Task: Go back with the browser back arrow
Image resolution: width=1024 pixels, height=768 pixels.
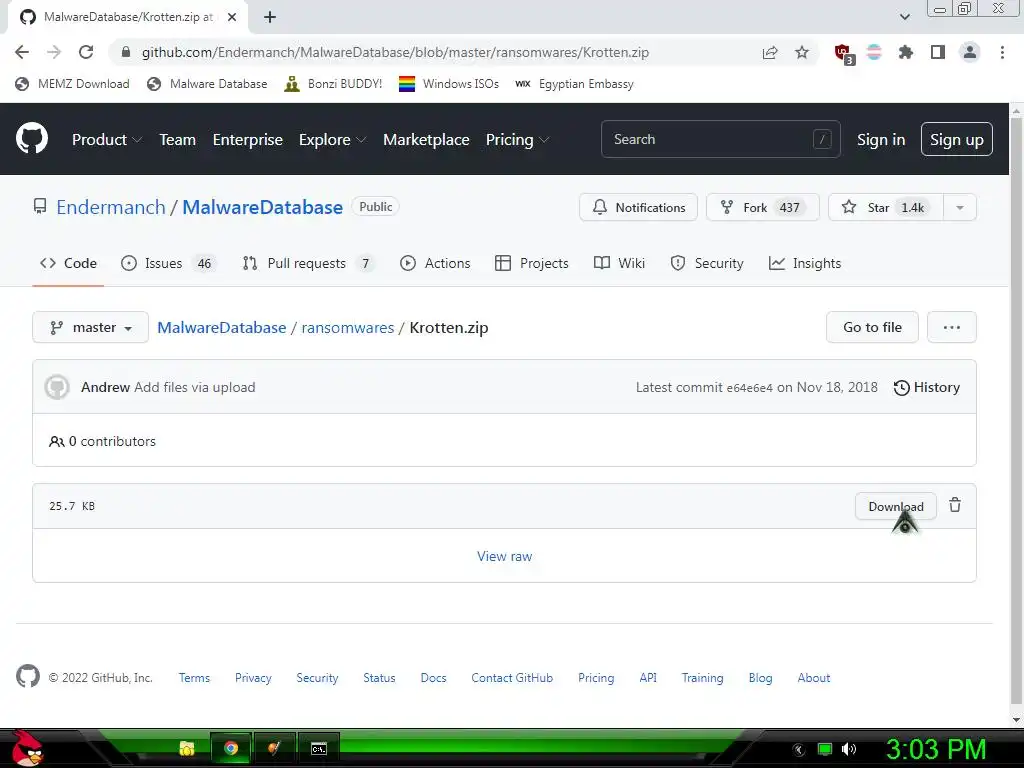Action: tap(22, 52)
